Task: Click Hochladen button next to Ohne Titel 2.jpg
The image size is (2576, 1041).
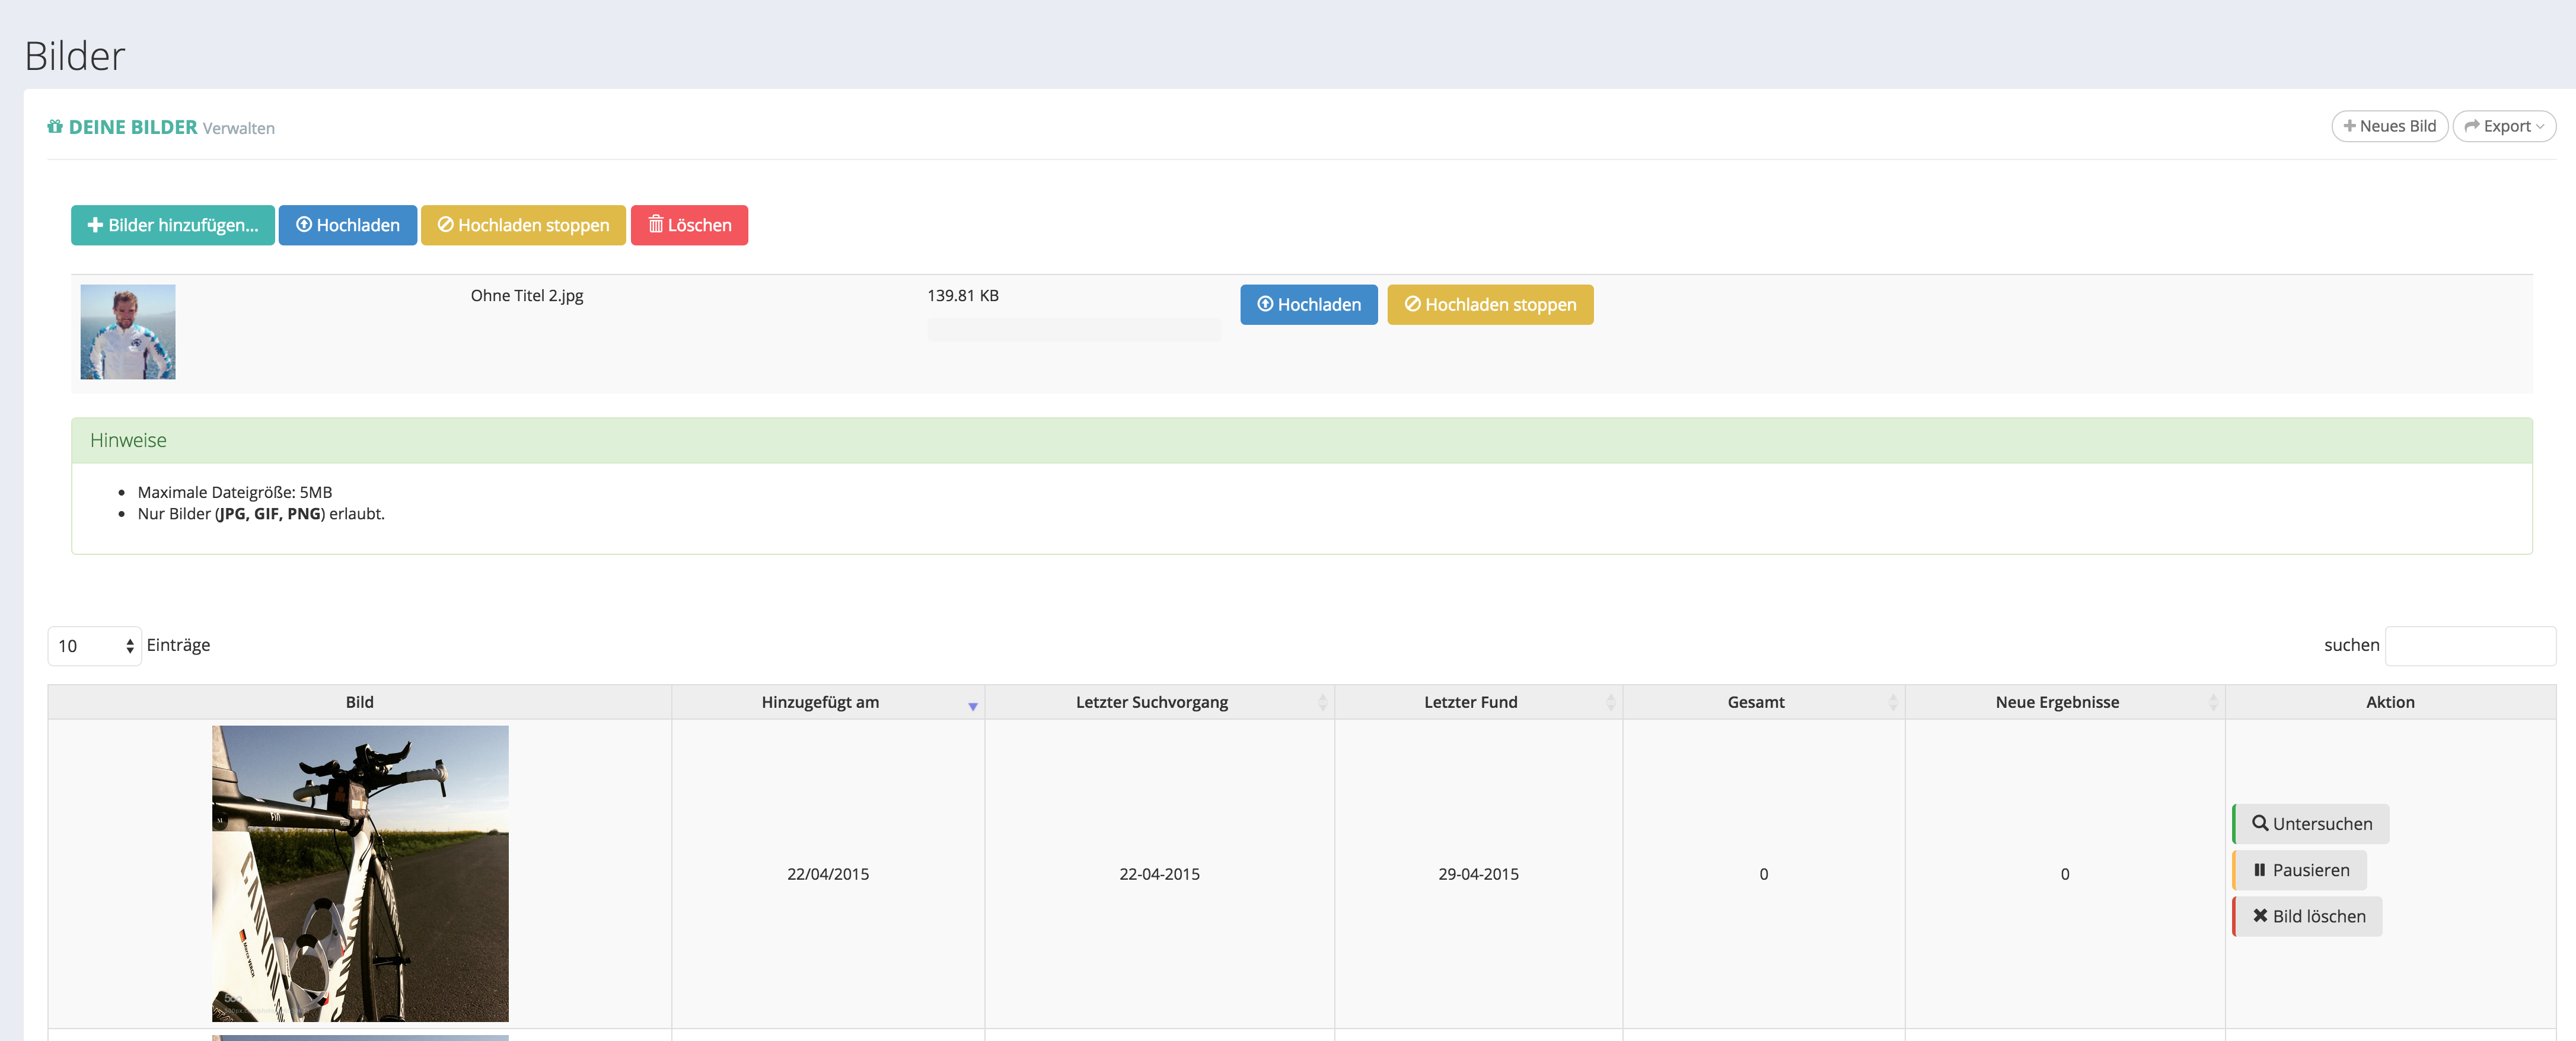Action: pyautogui.click(x=1308, y=304)
